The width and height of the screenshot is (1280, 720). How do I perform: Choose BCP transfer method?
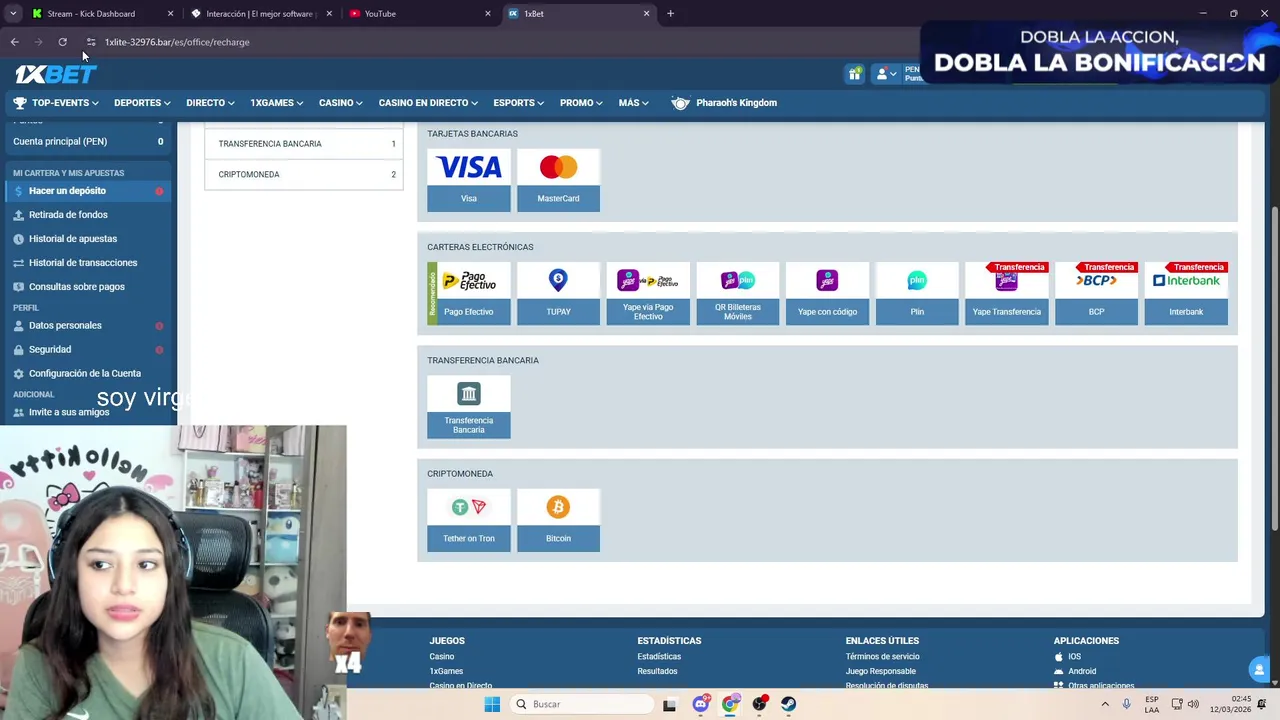1096,293
